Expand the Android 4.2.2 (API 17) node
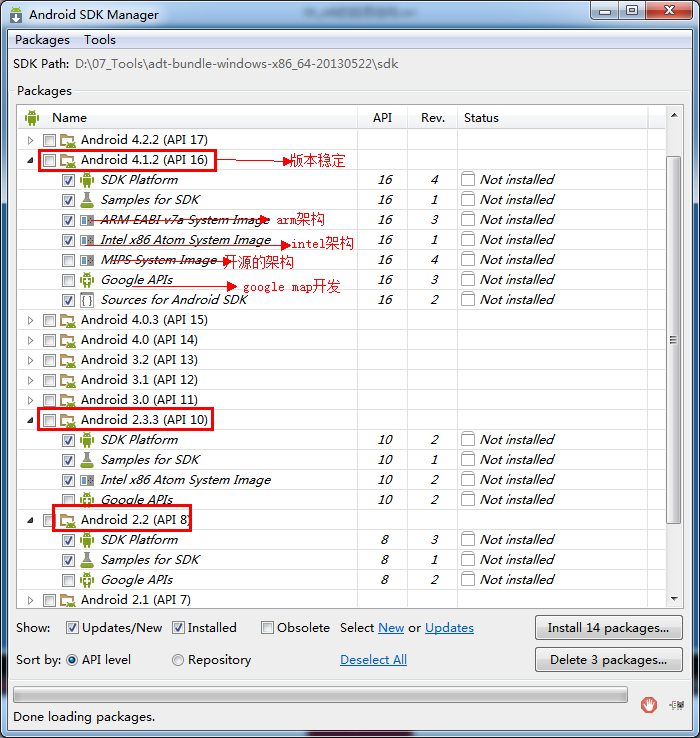This screenshot has width=700, height=738. coord(31,140)
